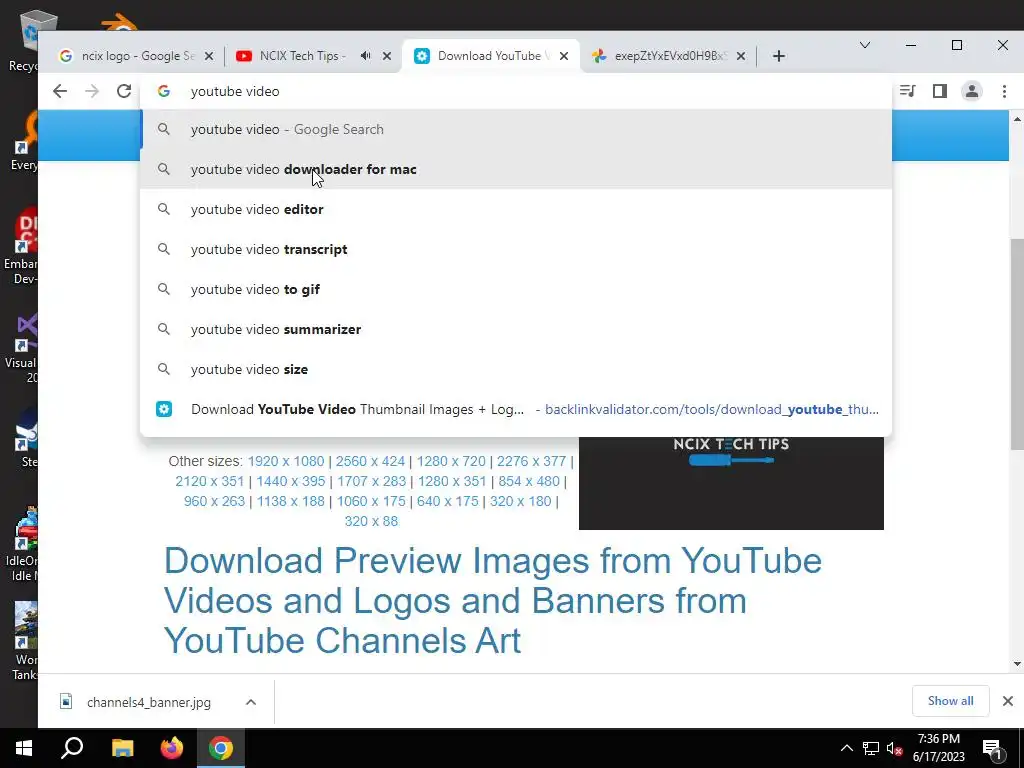Switch to the exepZtYxEVxd0H9B tab

pos(666,56)
